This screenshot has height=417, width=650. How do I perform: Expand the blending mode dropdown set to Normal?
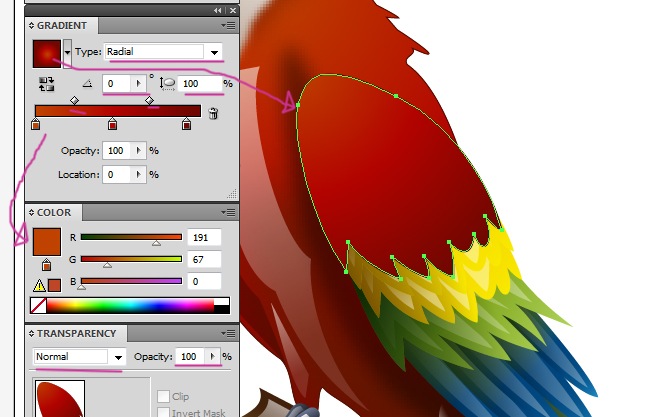(118, 357)
